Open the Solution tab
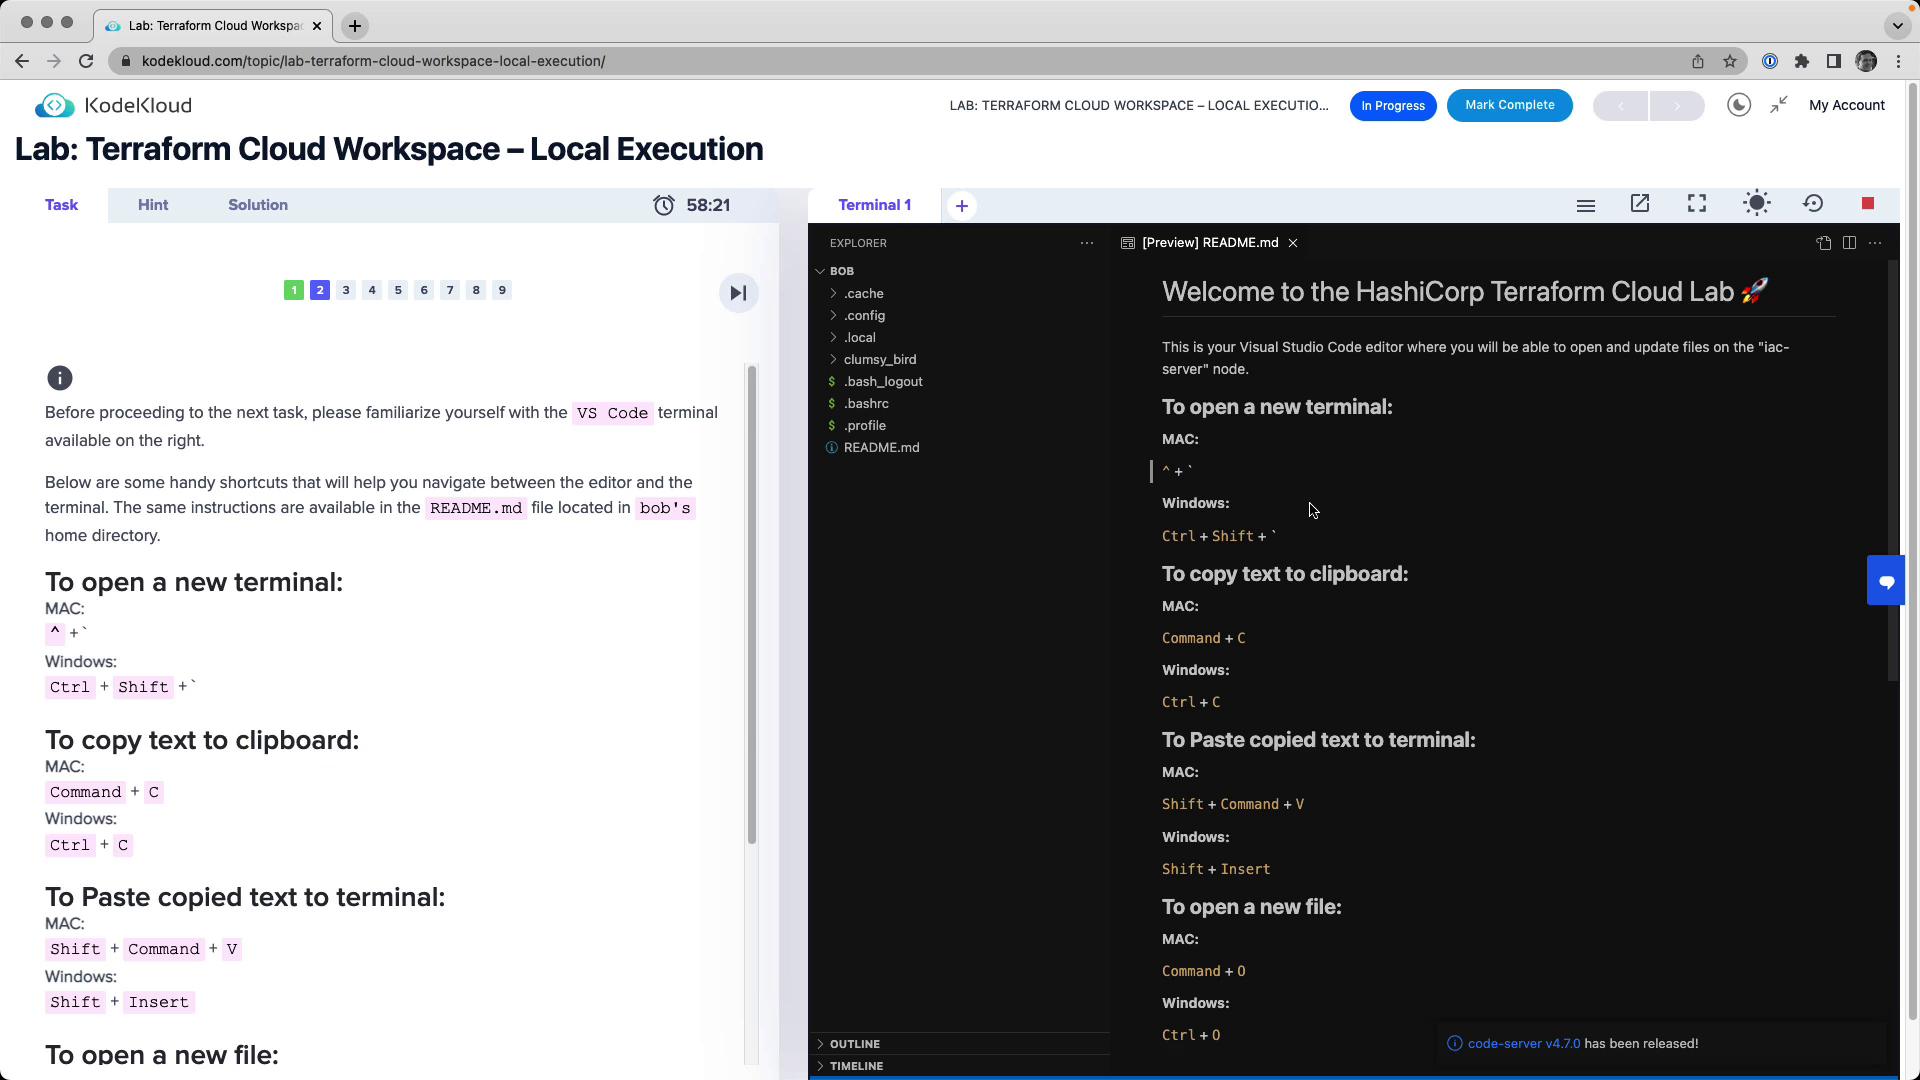This screenshot has width=1920, height=1080. click(258, 205)
